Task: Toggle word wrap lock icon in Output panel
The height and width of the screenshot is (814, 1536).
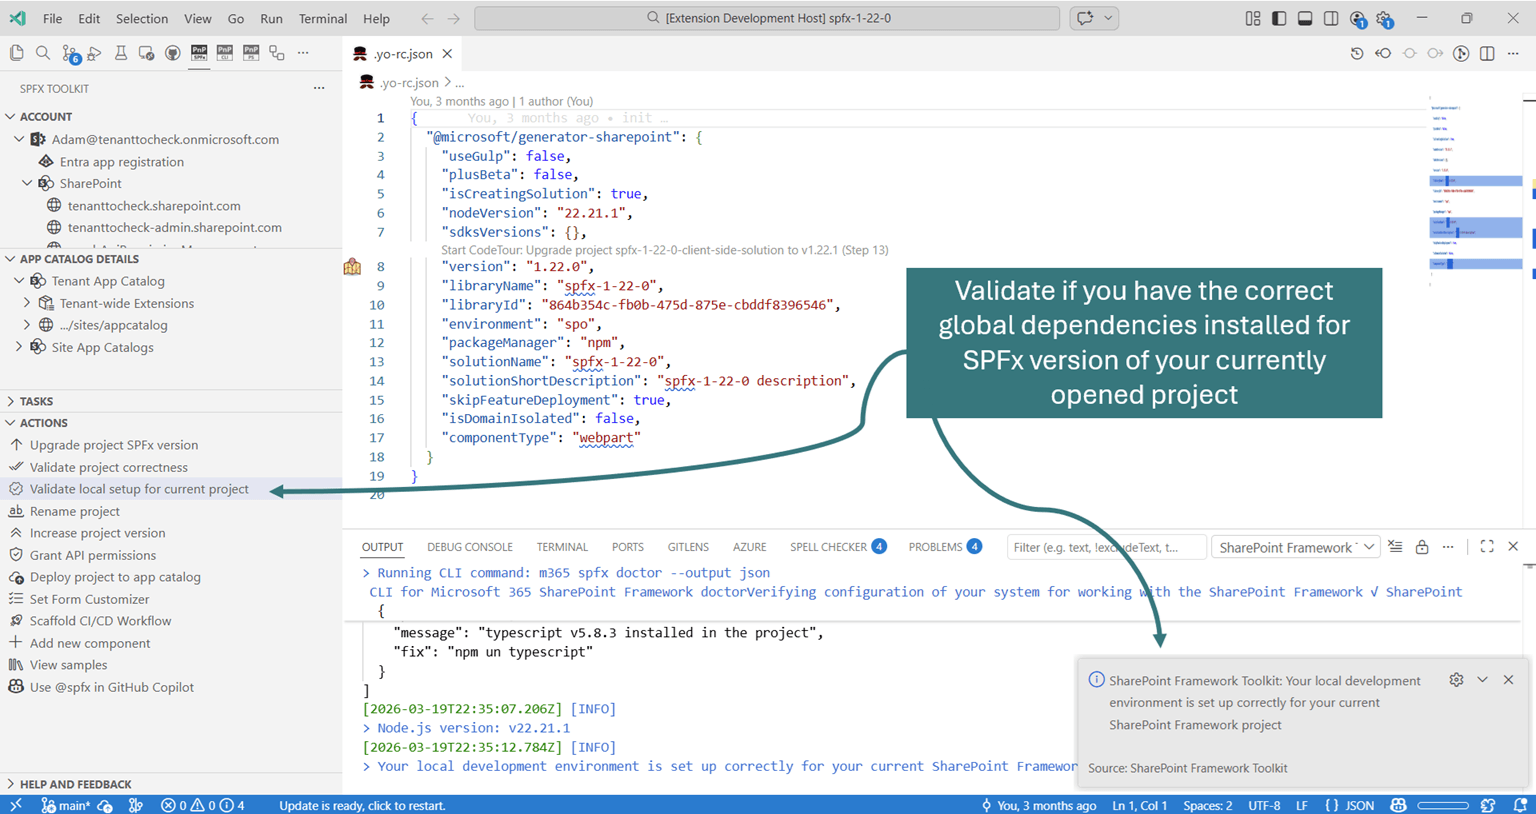Action: (x=1422, y=547)
